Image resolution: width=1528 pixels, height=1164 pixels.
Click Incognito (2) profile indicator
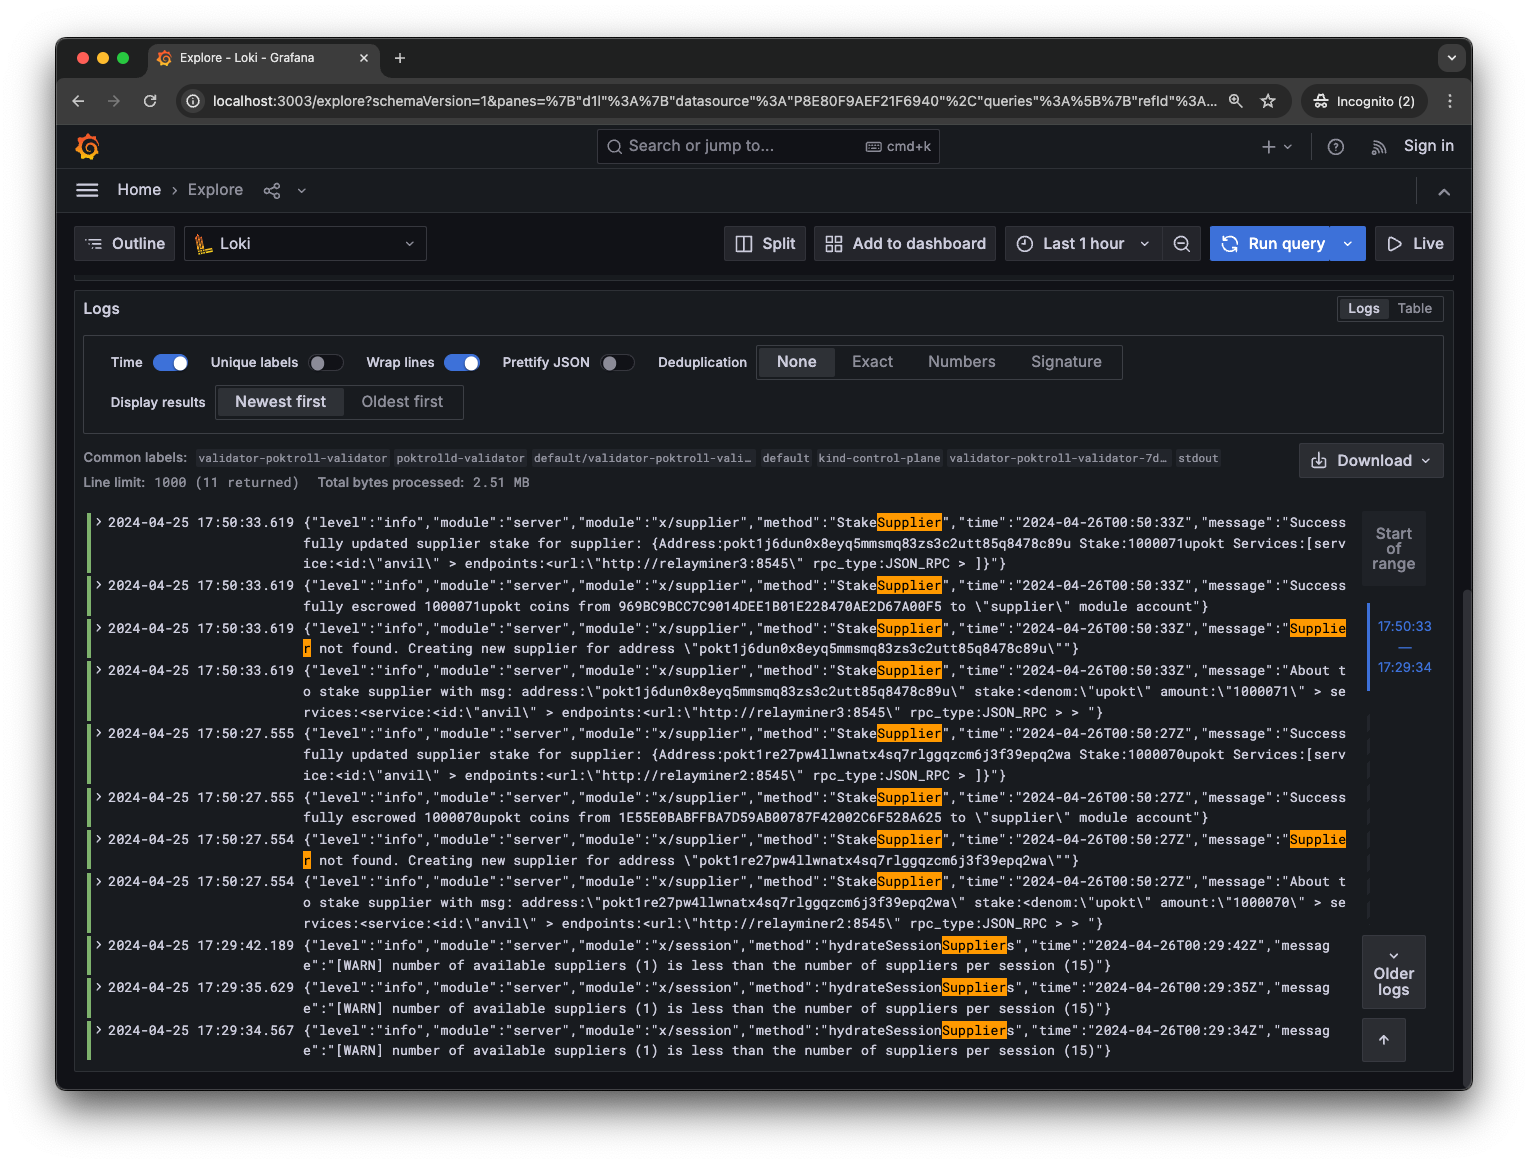pyautogui.click(x=1365, y=101)
